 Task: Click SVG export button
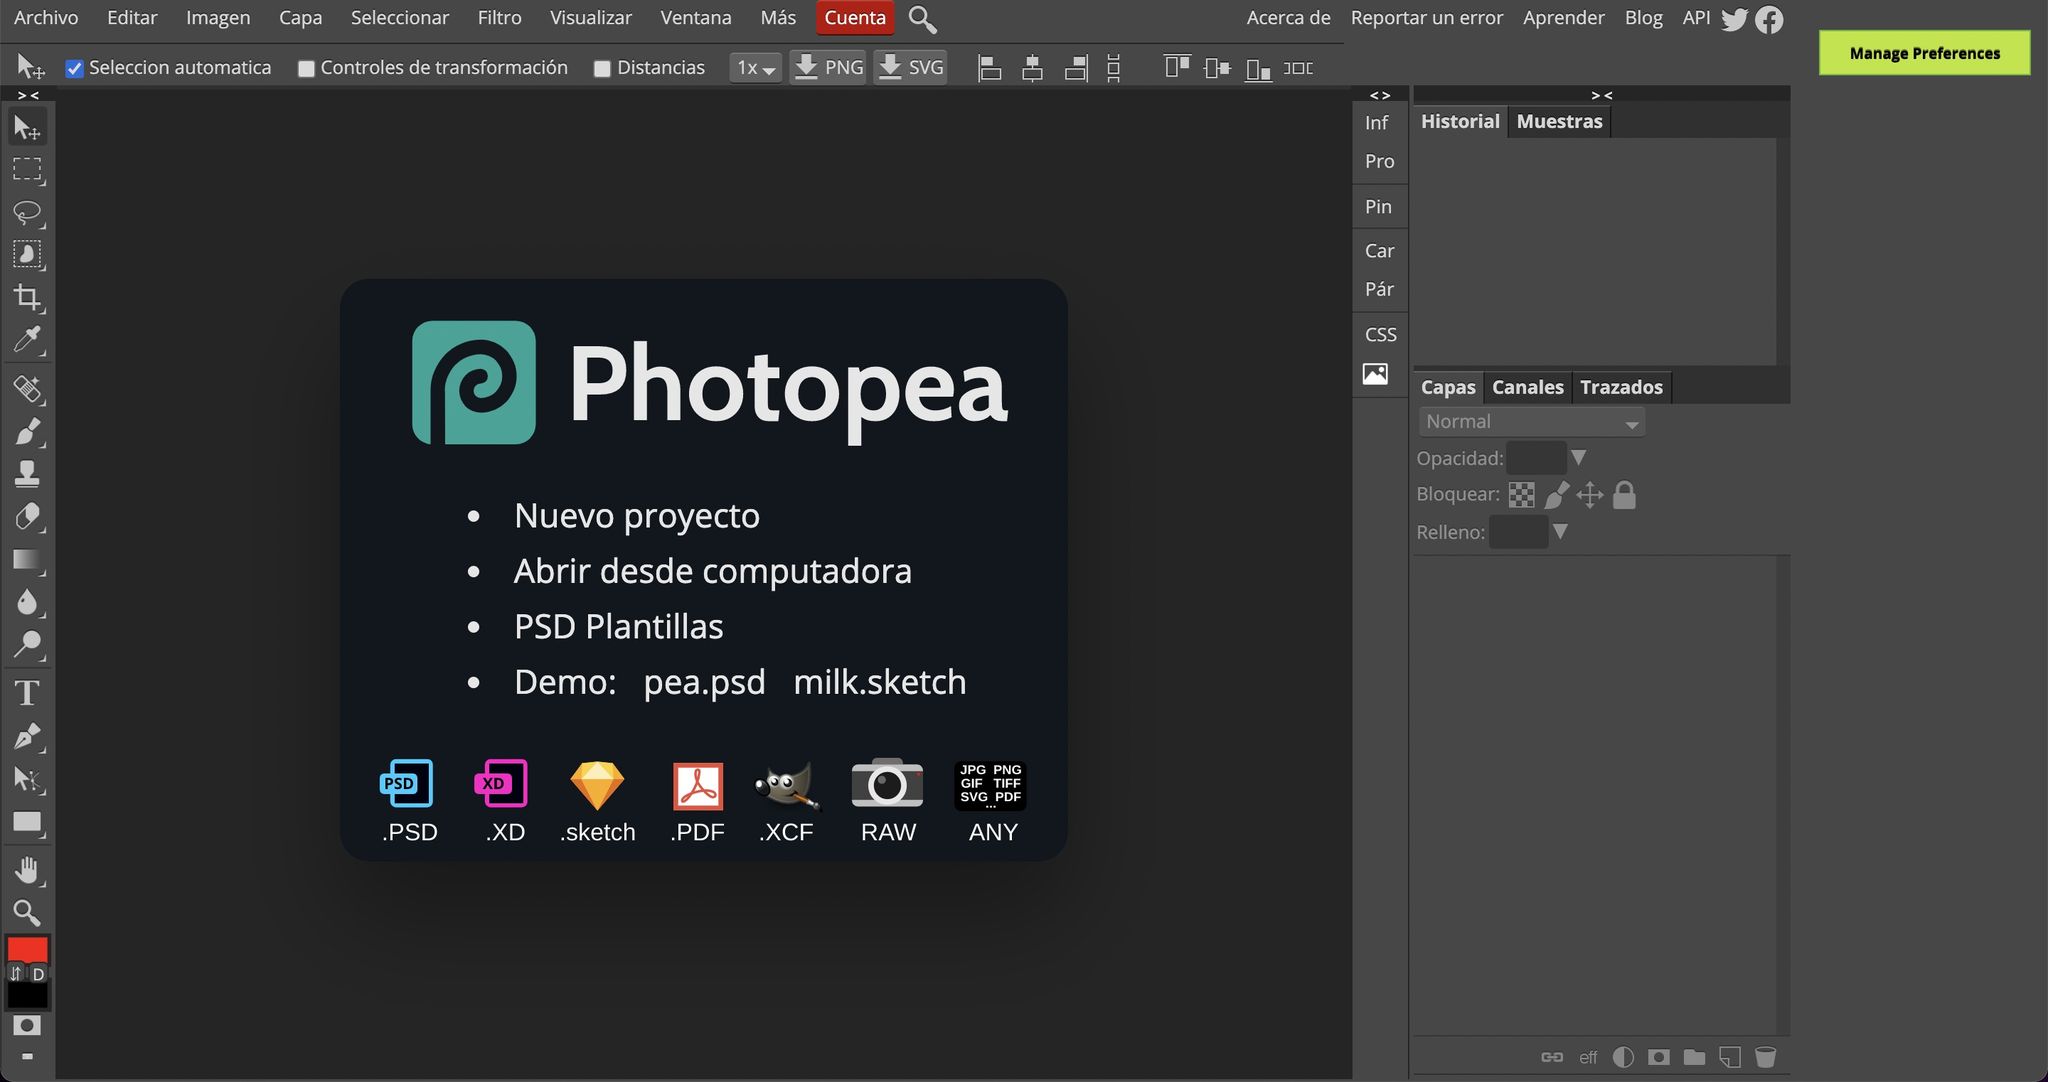(x=910, y=65)
